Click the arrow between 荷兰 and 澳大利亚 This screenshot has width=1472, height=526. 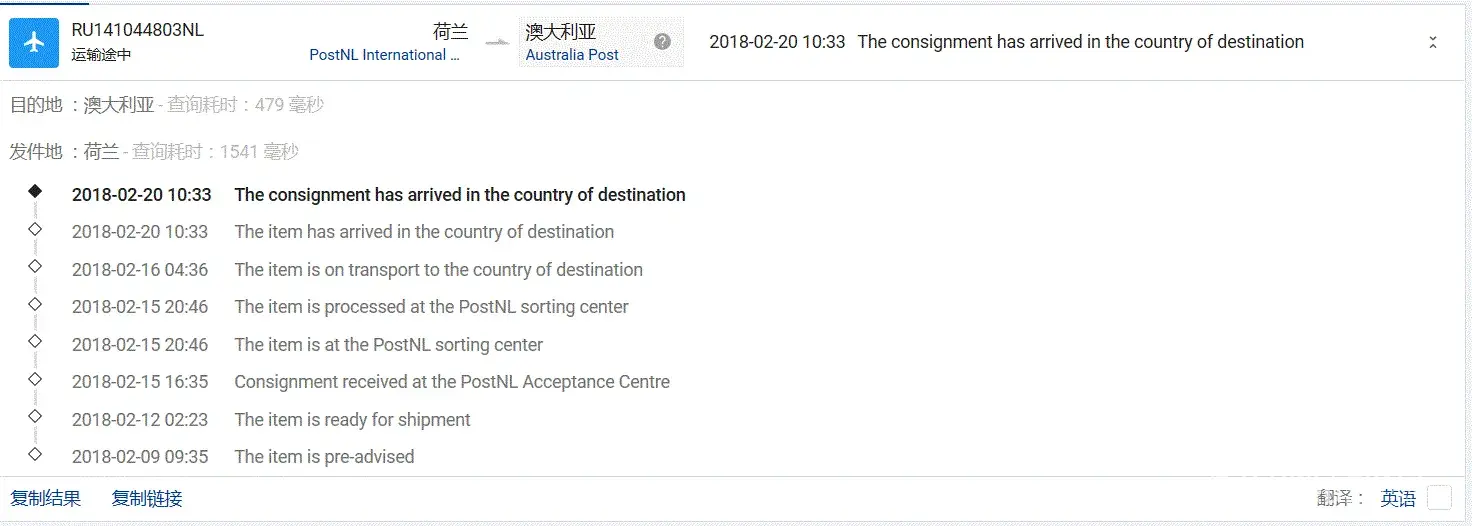point(497,43)
